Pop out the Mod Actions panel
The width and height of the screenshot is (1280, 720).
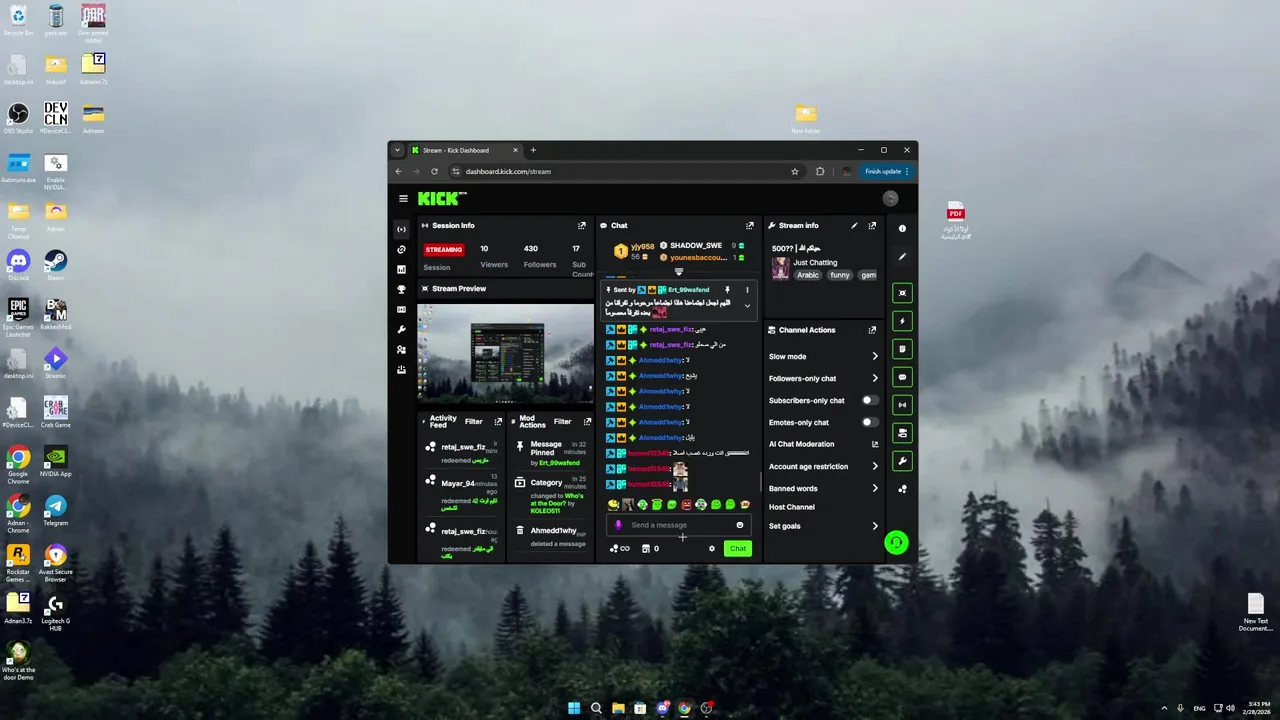tap(587, 422)
